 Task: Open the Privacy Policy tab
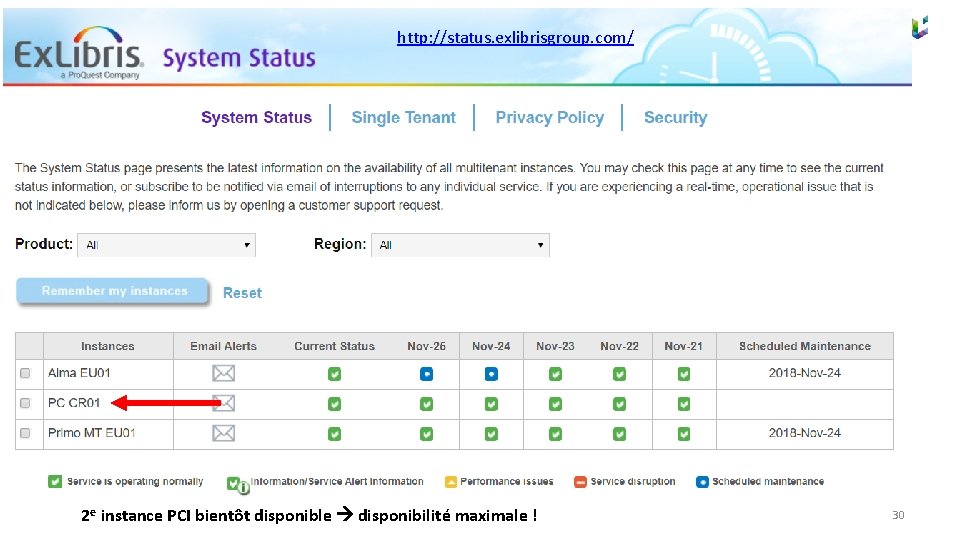tap(550, 118)
